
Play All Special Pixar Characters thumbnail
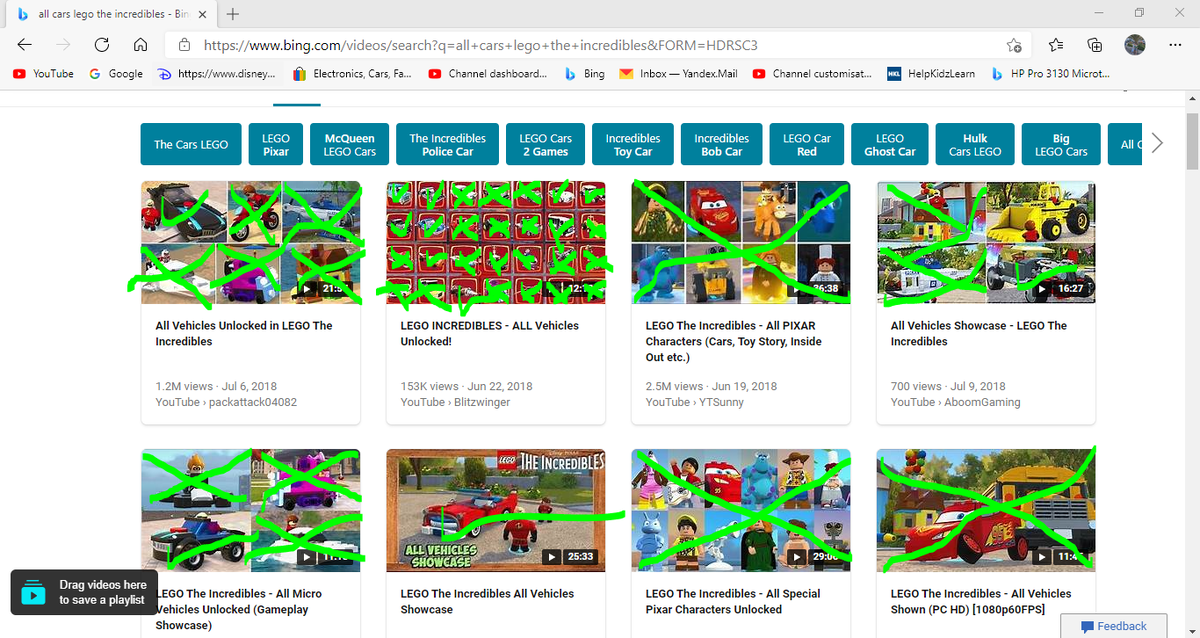[741, 510]
